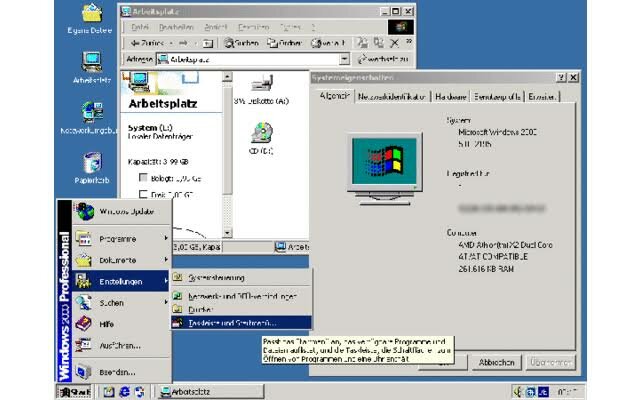The height and width of the screenshot is (400, 640).
Task: Launch Internet Explorer from quick launch
Action: (x=124, y=392)
